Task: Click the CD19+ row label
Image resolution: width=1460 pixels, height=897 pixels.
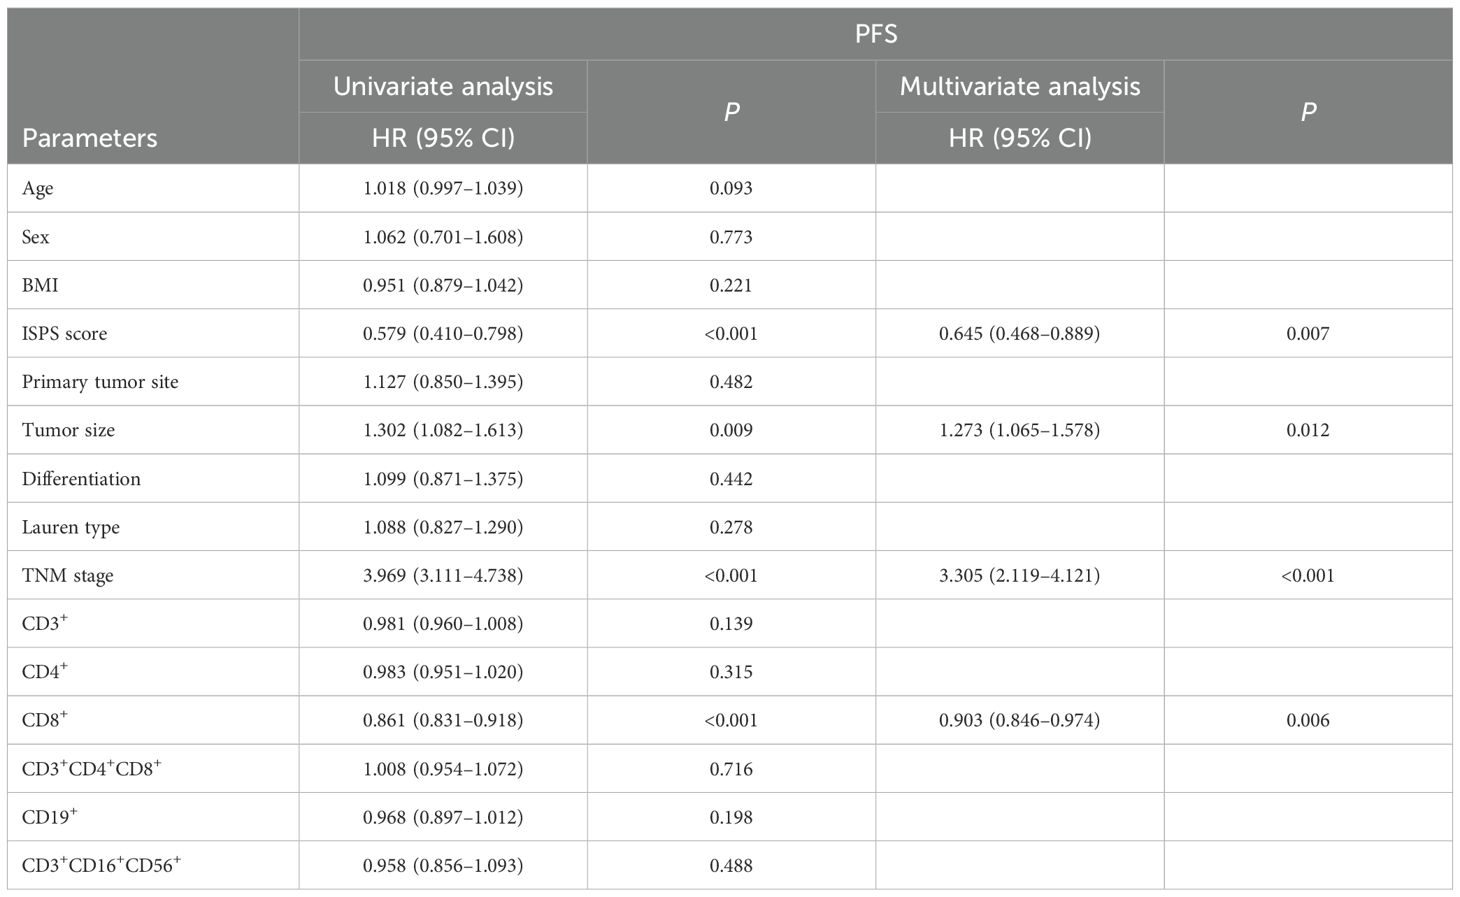Action: tap(49, 817)
